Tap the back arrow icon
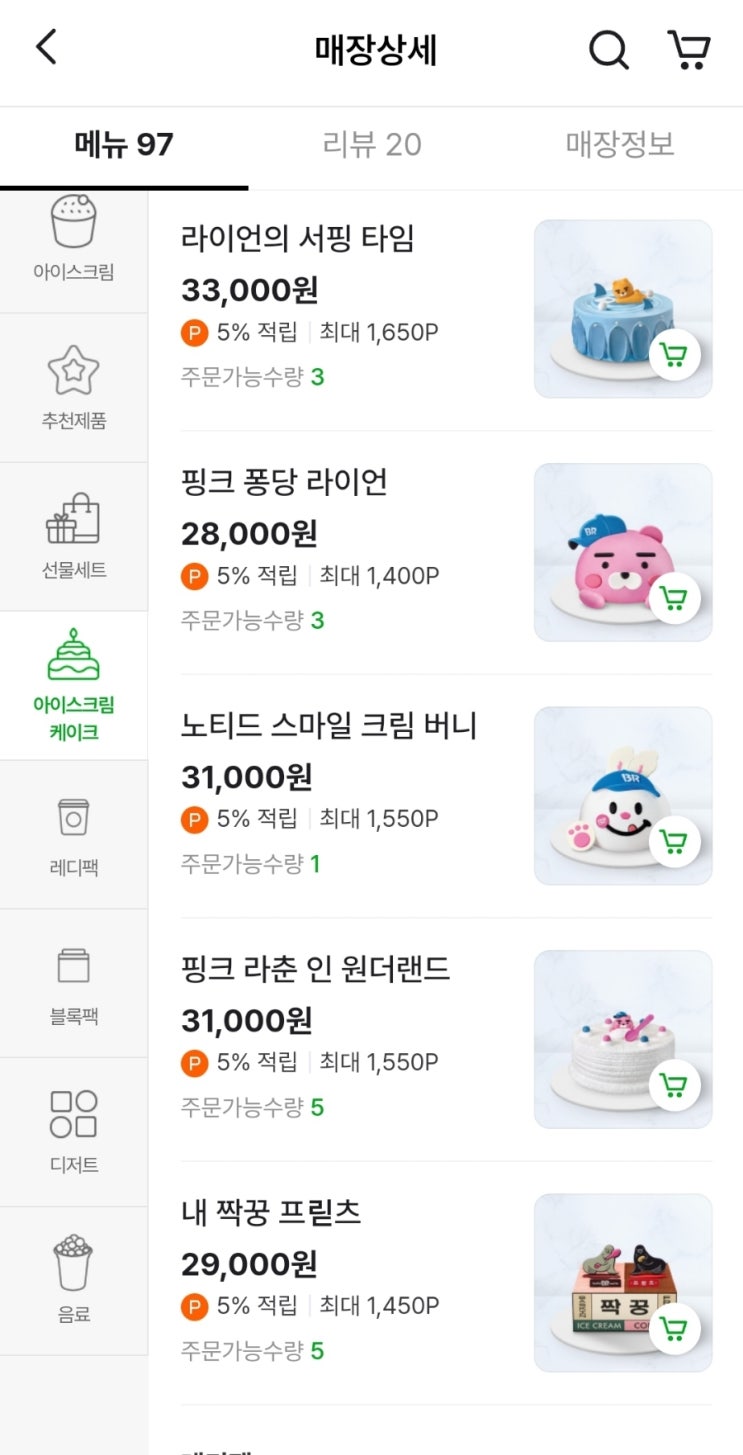 click(46, 48)
